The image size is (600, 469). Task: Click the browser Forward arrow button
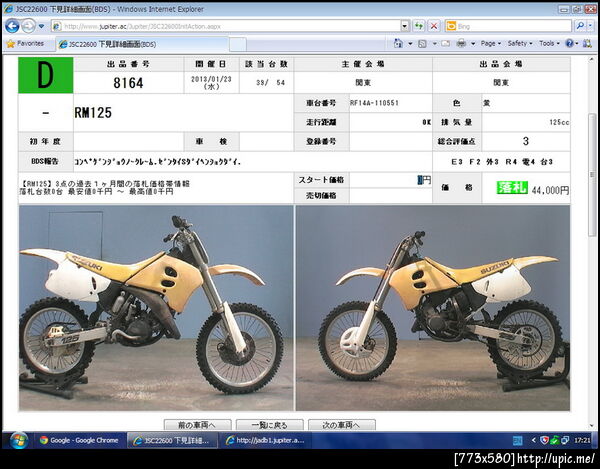coord(28,26)
